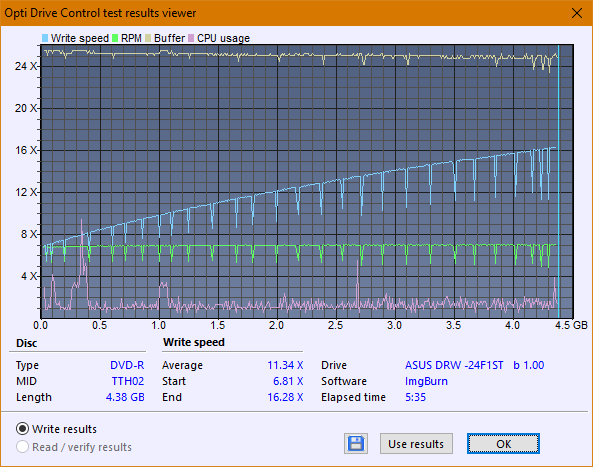Screen dimensions: 593x467
Task: Click the elapsed time value 5:35
Action: [x=415, y=397]
